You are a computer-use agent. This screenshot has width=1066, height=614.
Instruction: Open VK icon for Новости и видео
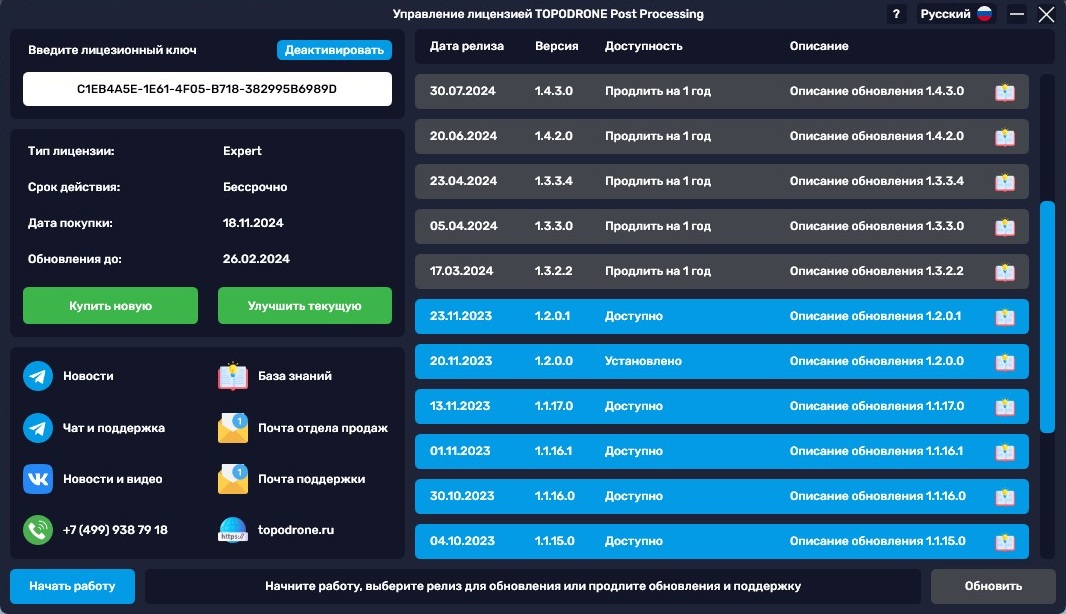point(38,479)
